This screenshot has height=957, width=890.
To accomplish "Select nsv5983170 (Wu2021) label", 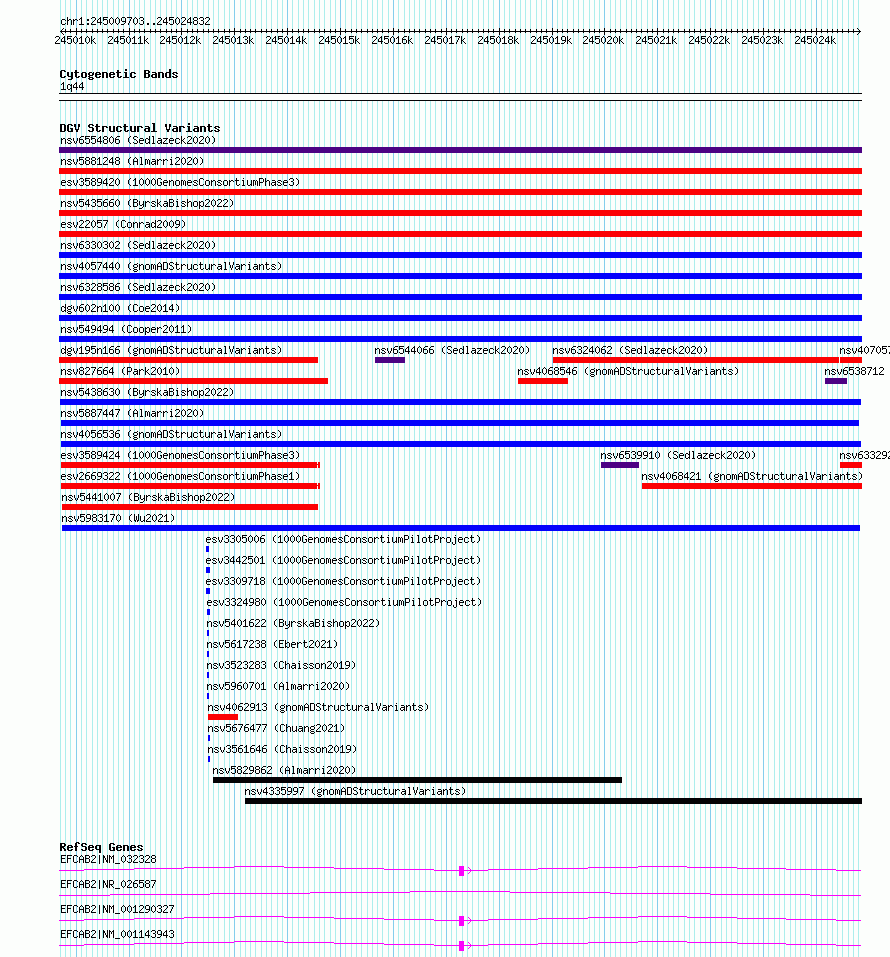I will pyautogui.click(x=118, y=518).
